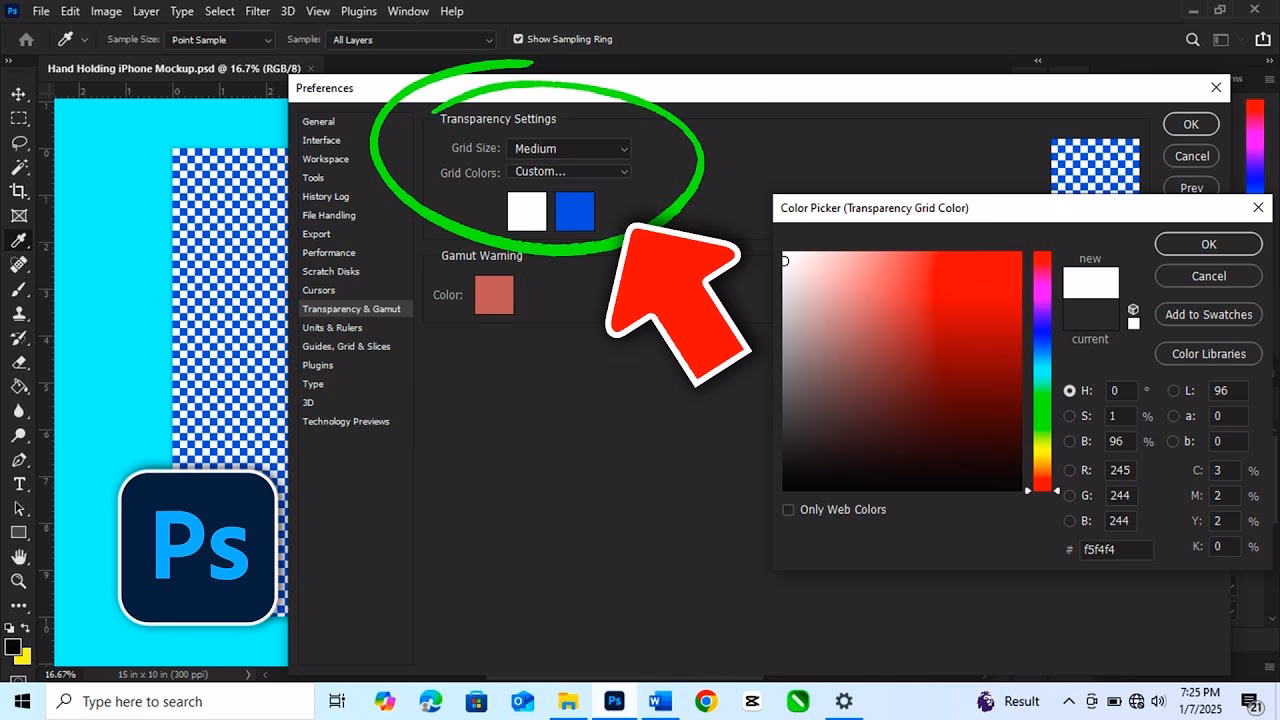Open the Grid Size dropdown

pyautogui.click(x=569, y=148)
